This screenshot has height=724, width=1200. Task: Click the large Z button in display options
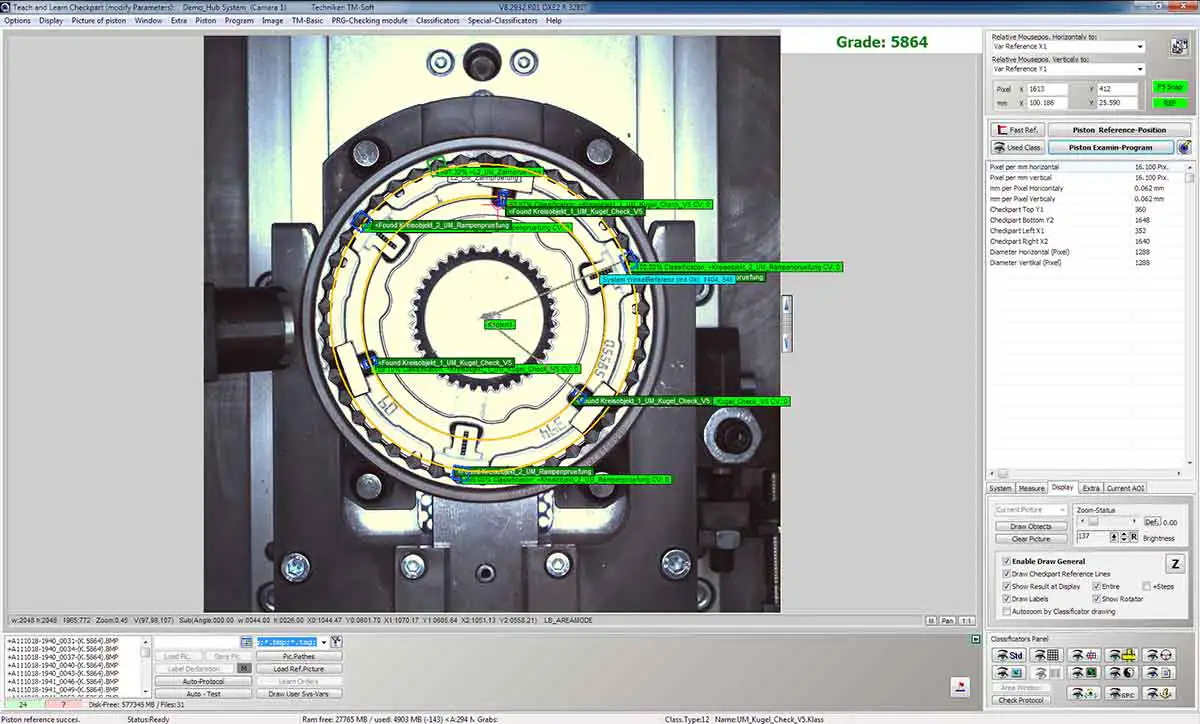pos(1175,564)
